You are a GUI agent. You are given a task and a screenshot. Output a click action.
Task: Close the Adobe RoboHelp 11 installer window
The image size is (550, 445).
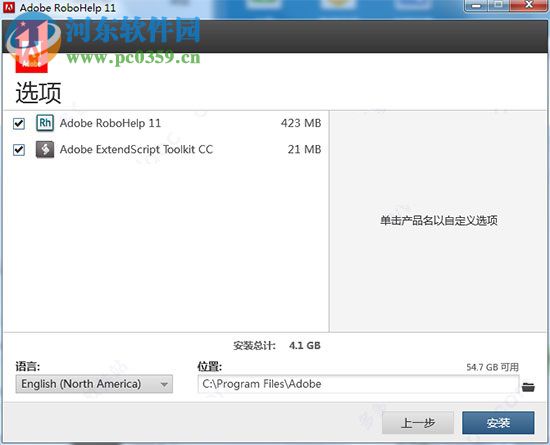pyautogui.click(x=529, y=5)
